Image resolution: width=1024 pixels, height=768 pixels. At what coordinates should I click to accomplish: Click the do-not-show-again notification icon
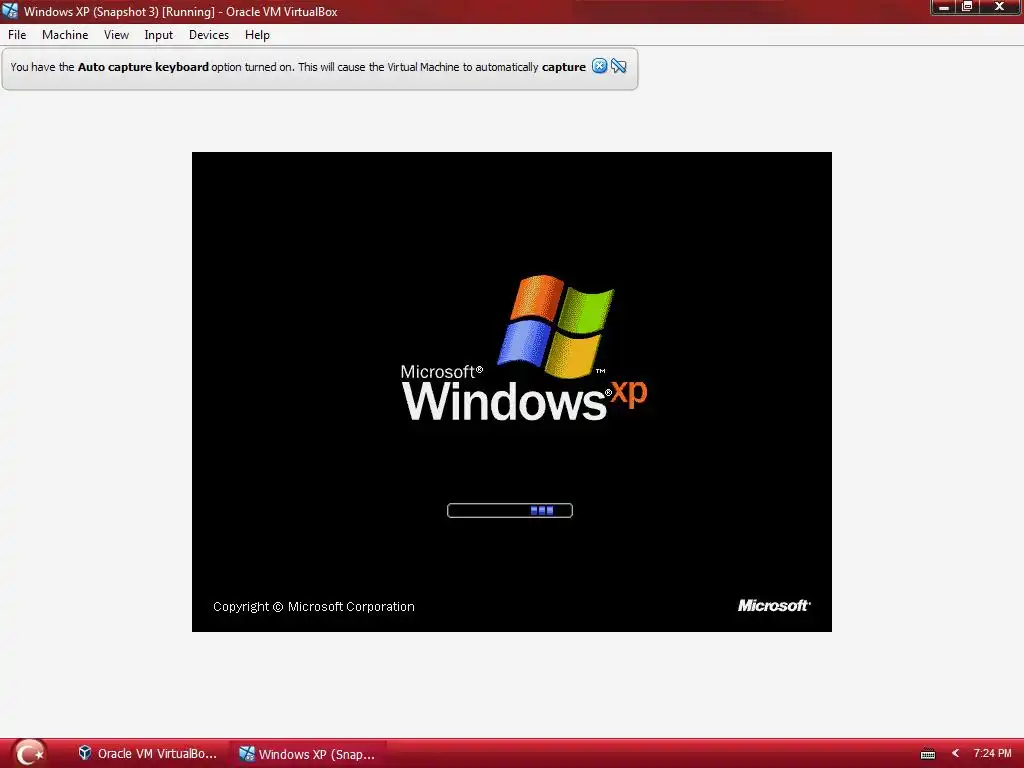[x=618, y=66]
